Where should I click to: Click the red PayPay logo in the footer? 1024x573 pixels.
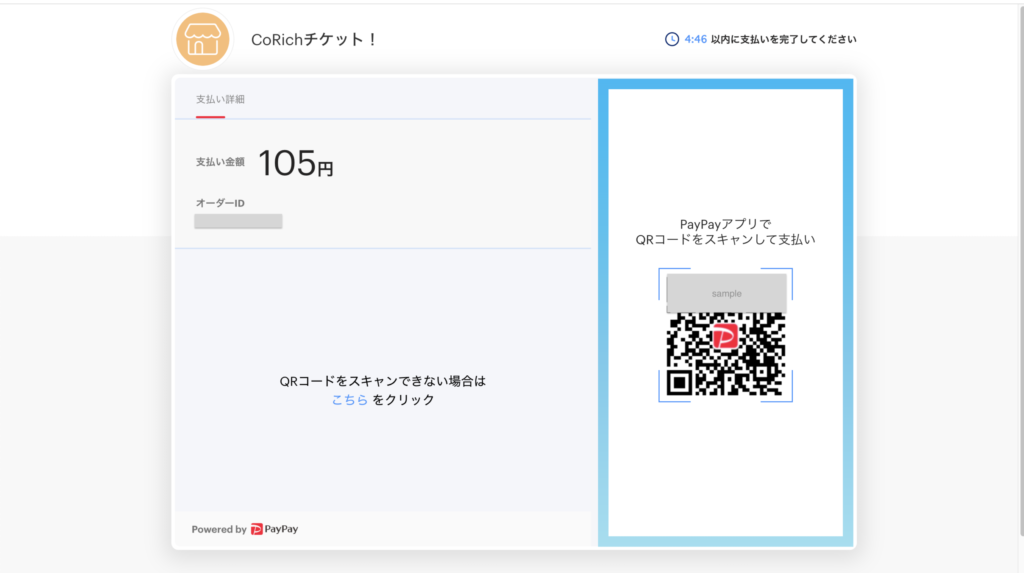point(257,529)
